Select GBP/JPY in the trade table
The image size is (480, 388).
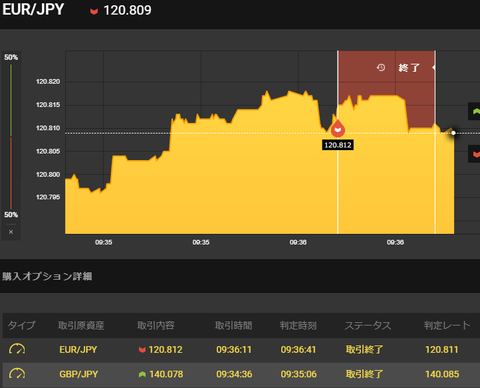tap(79, 374)
